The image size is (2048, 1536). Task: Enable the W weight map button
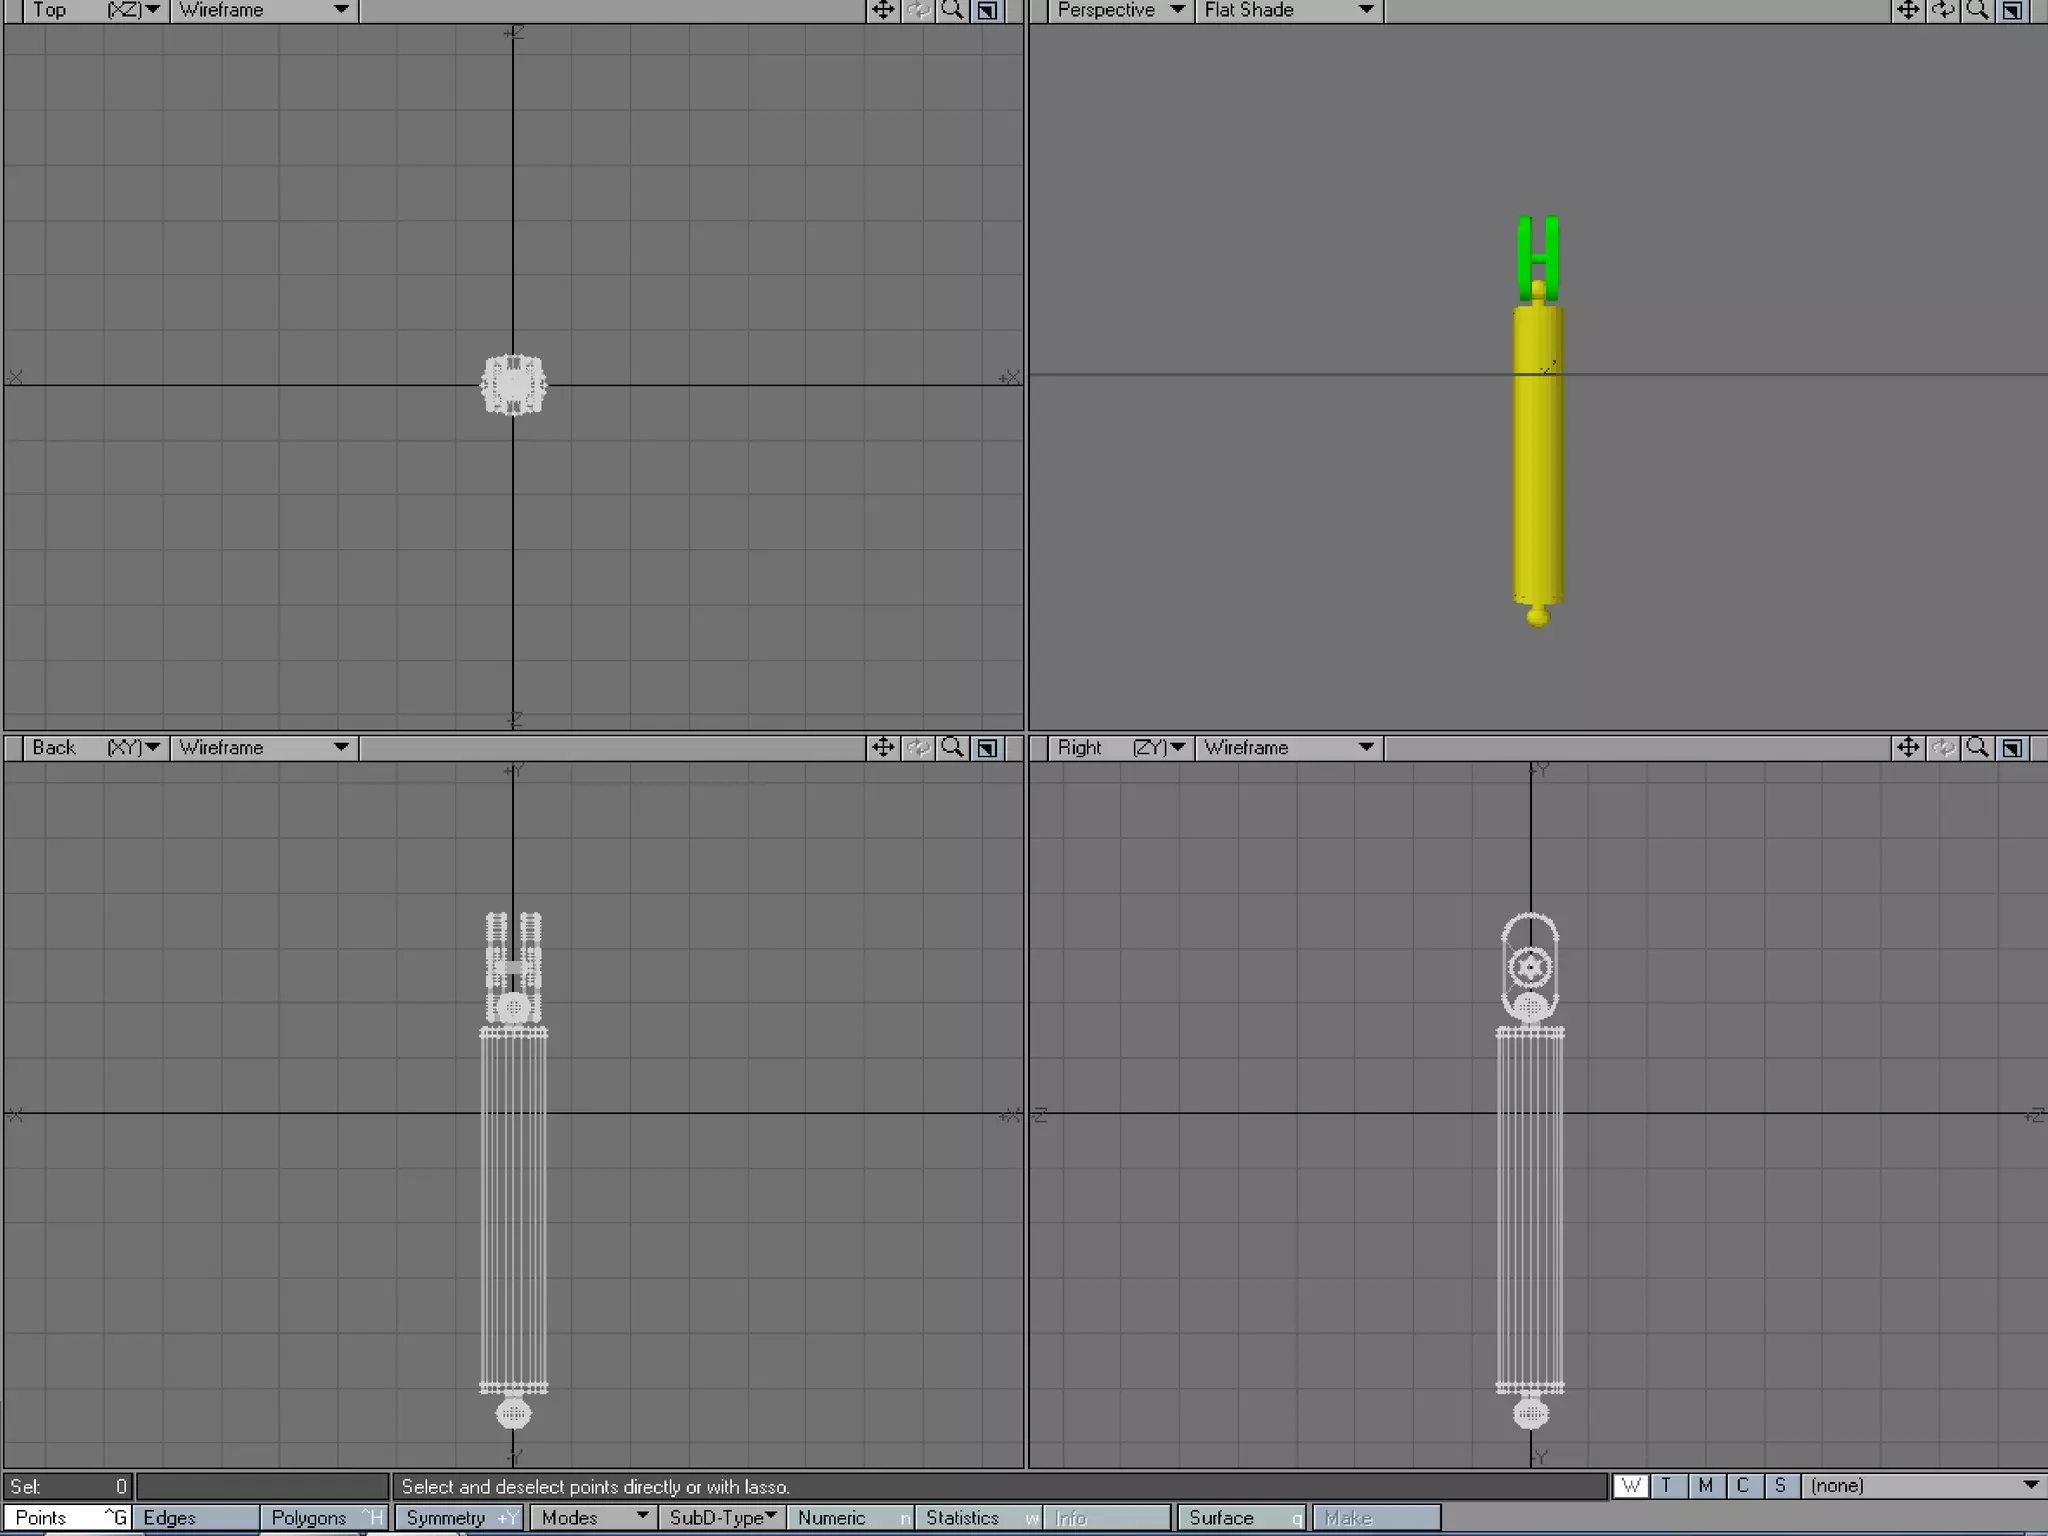point(1631,1486)
